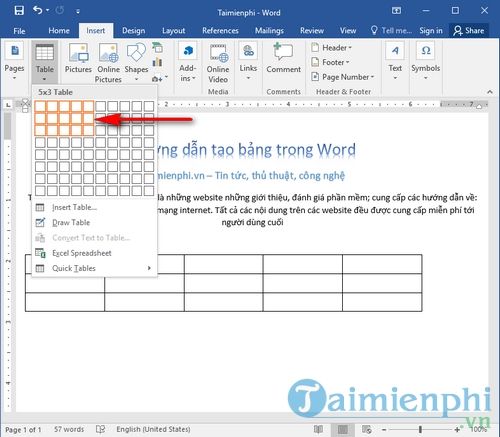Open the Layout tab
The height and width of the screenshot is (437, 500).
coord(173,31)
